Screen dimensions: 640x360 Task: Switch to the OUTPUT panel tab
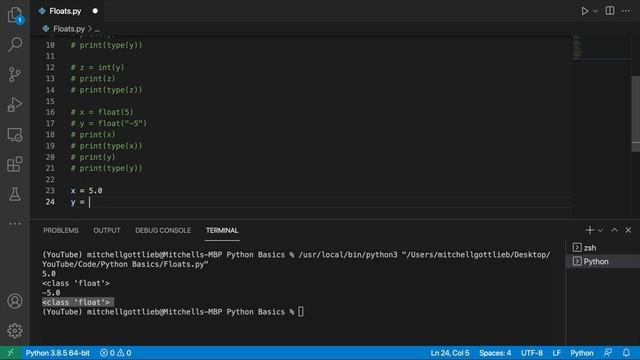coord(107,231)
